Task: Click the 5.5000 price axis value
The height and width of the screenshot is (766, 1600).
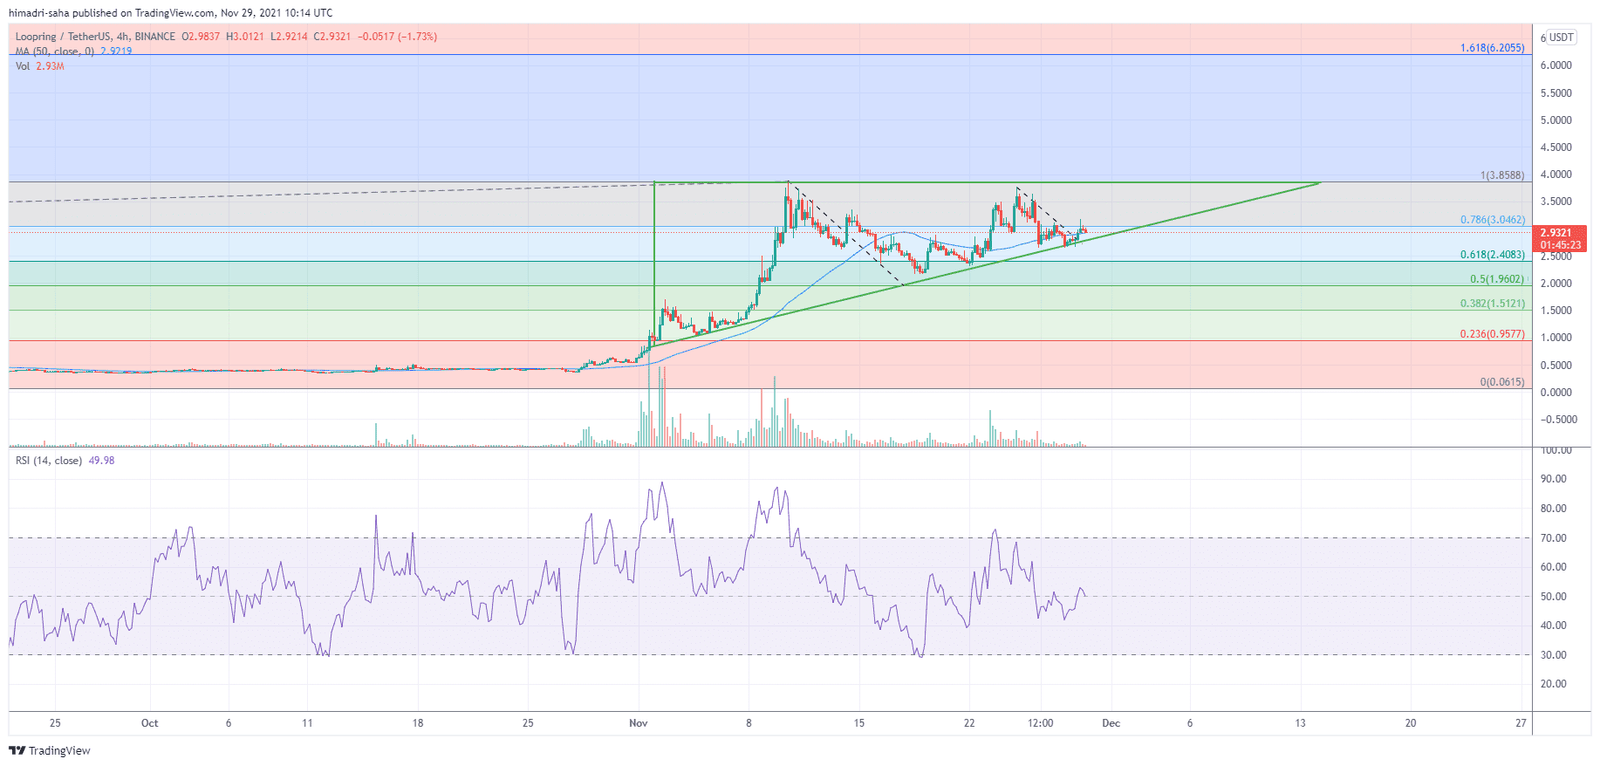Action: (1556, 93)
